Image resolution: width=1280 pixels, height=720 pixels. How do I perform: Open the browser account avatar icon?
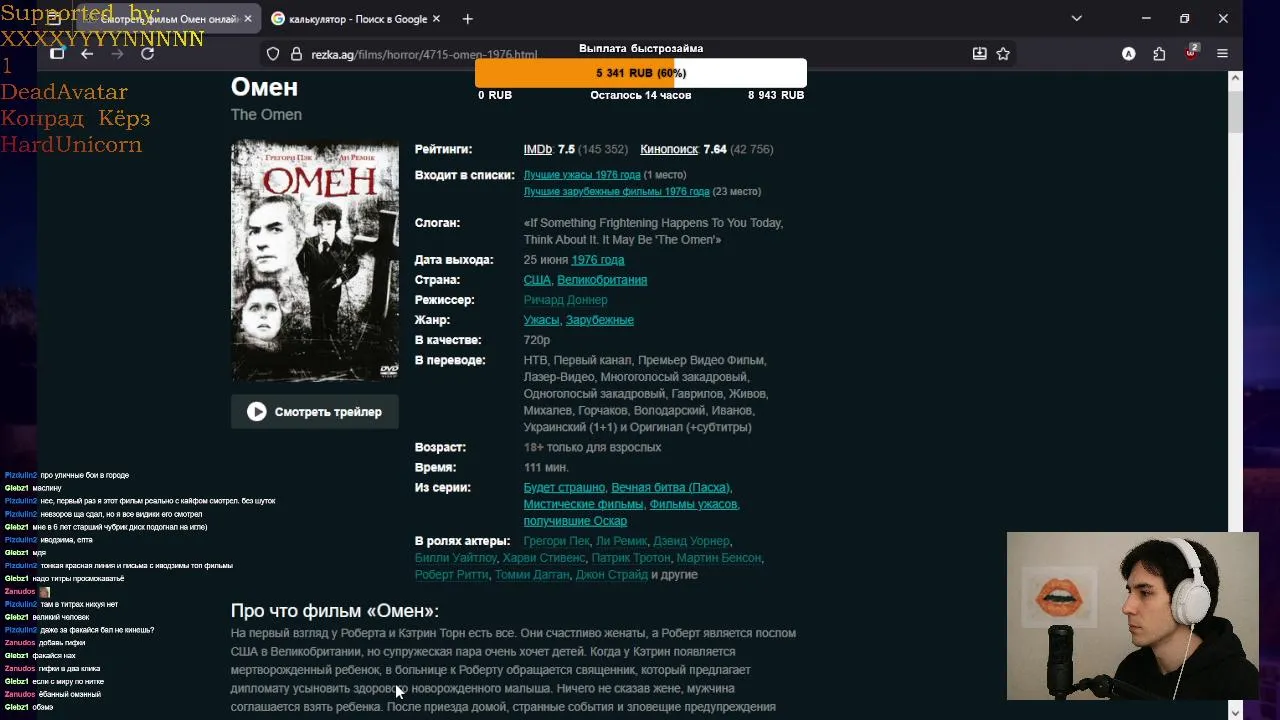tap(1129, 54)
